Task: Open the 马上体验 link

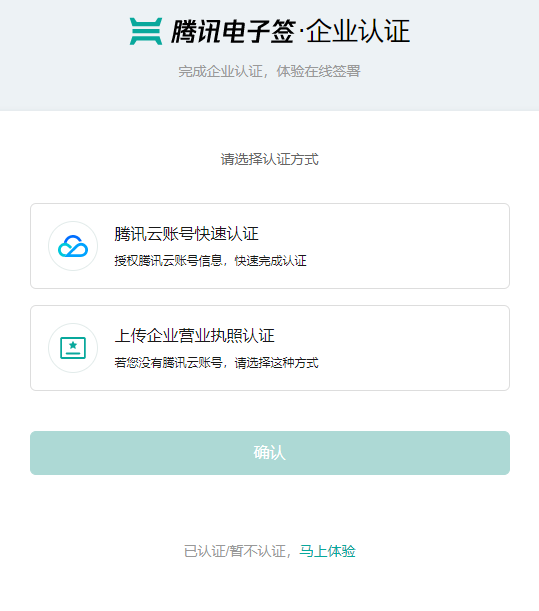Action: click(327, 551)
